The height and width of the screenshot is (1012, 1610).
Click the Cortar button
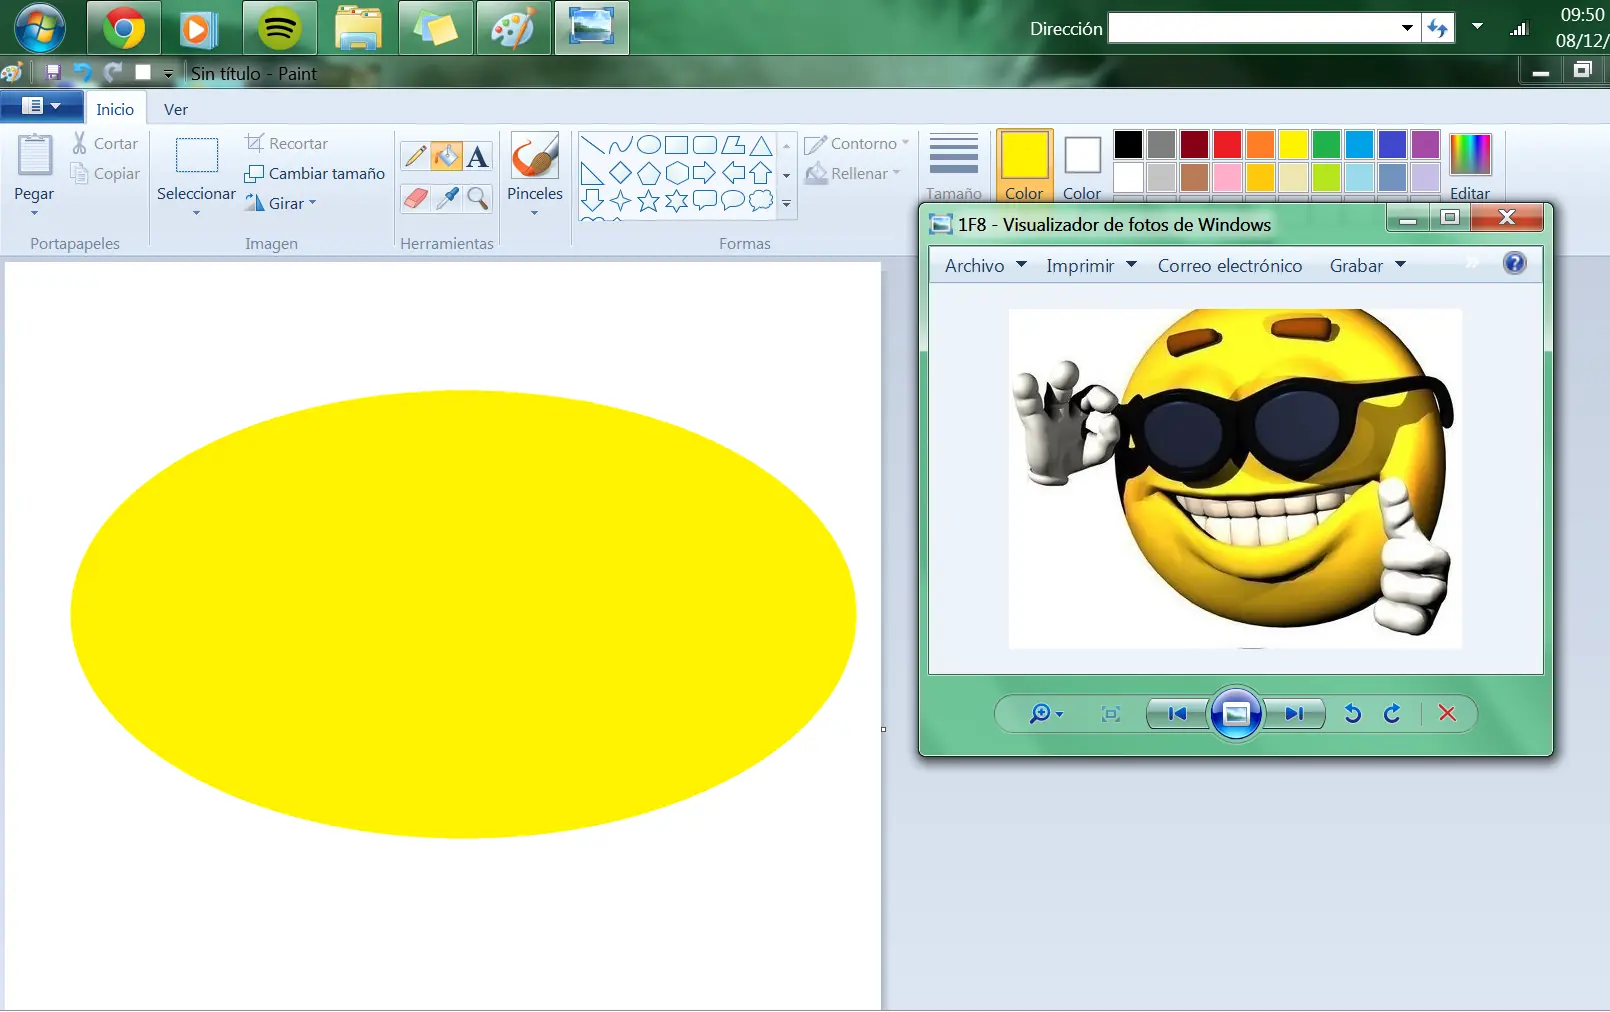(x=104, y=143)
